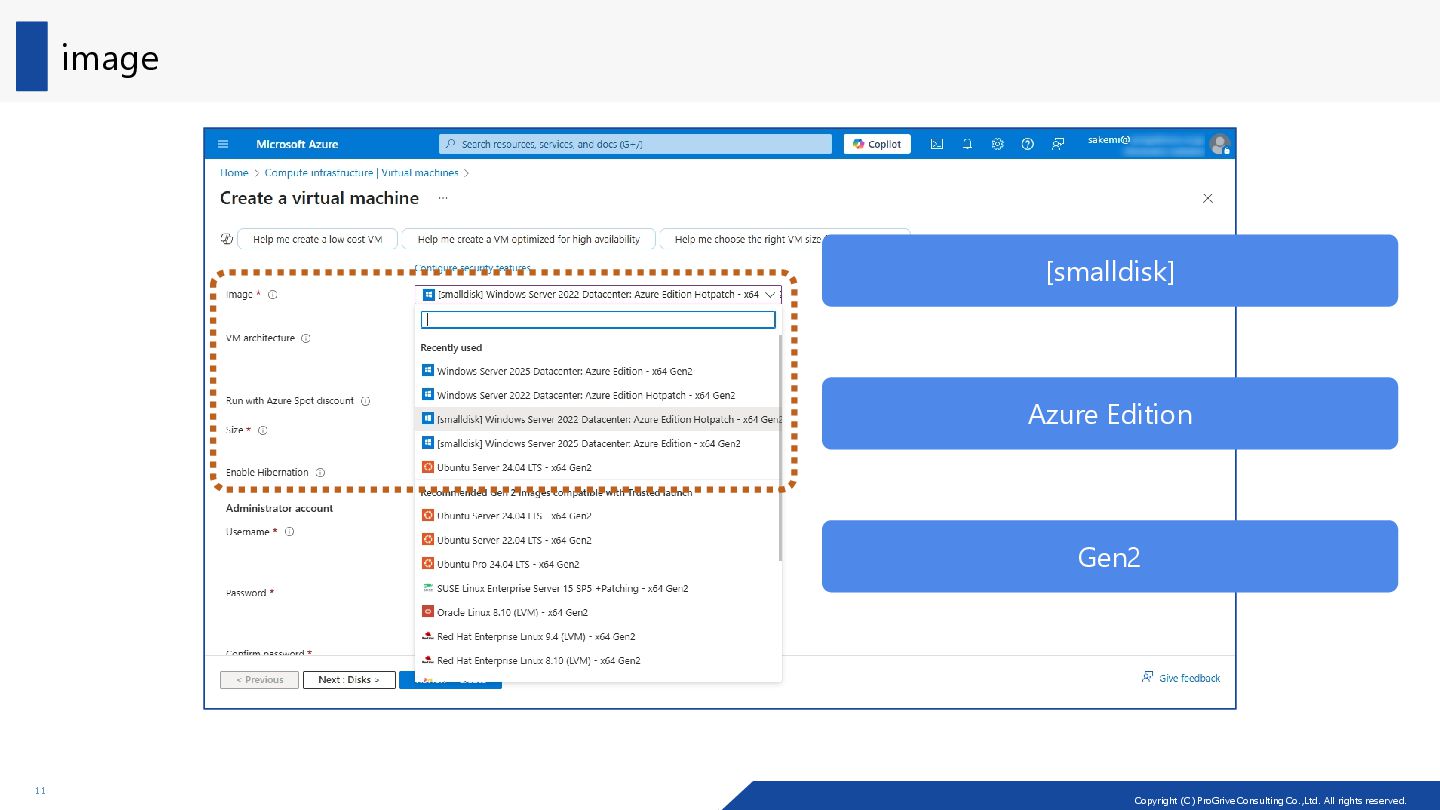Click the top search resources bar

pyautogui.click(x=635, y=144)
